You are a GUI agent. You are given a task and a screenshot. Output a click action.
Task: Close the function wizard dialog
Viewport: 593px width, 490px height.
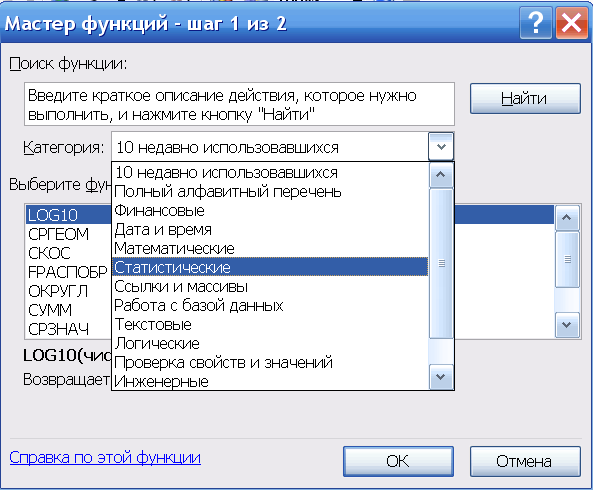[571, 23]
